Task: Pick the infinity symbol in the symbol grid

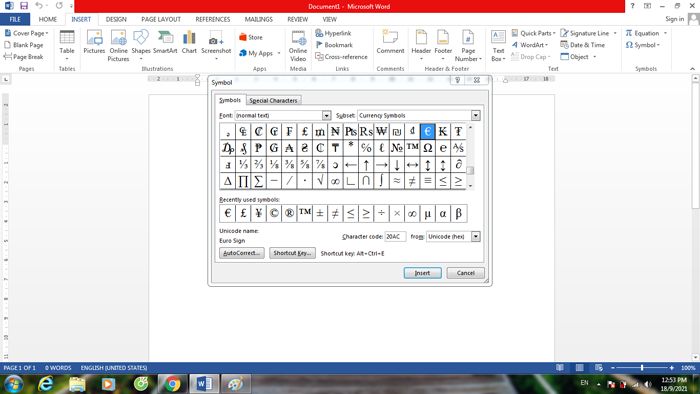Action: [x=335, y=181]
